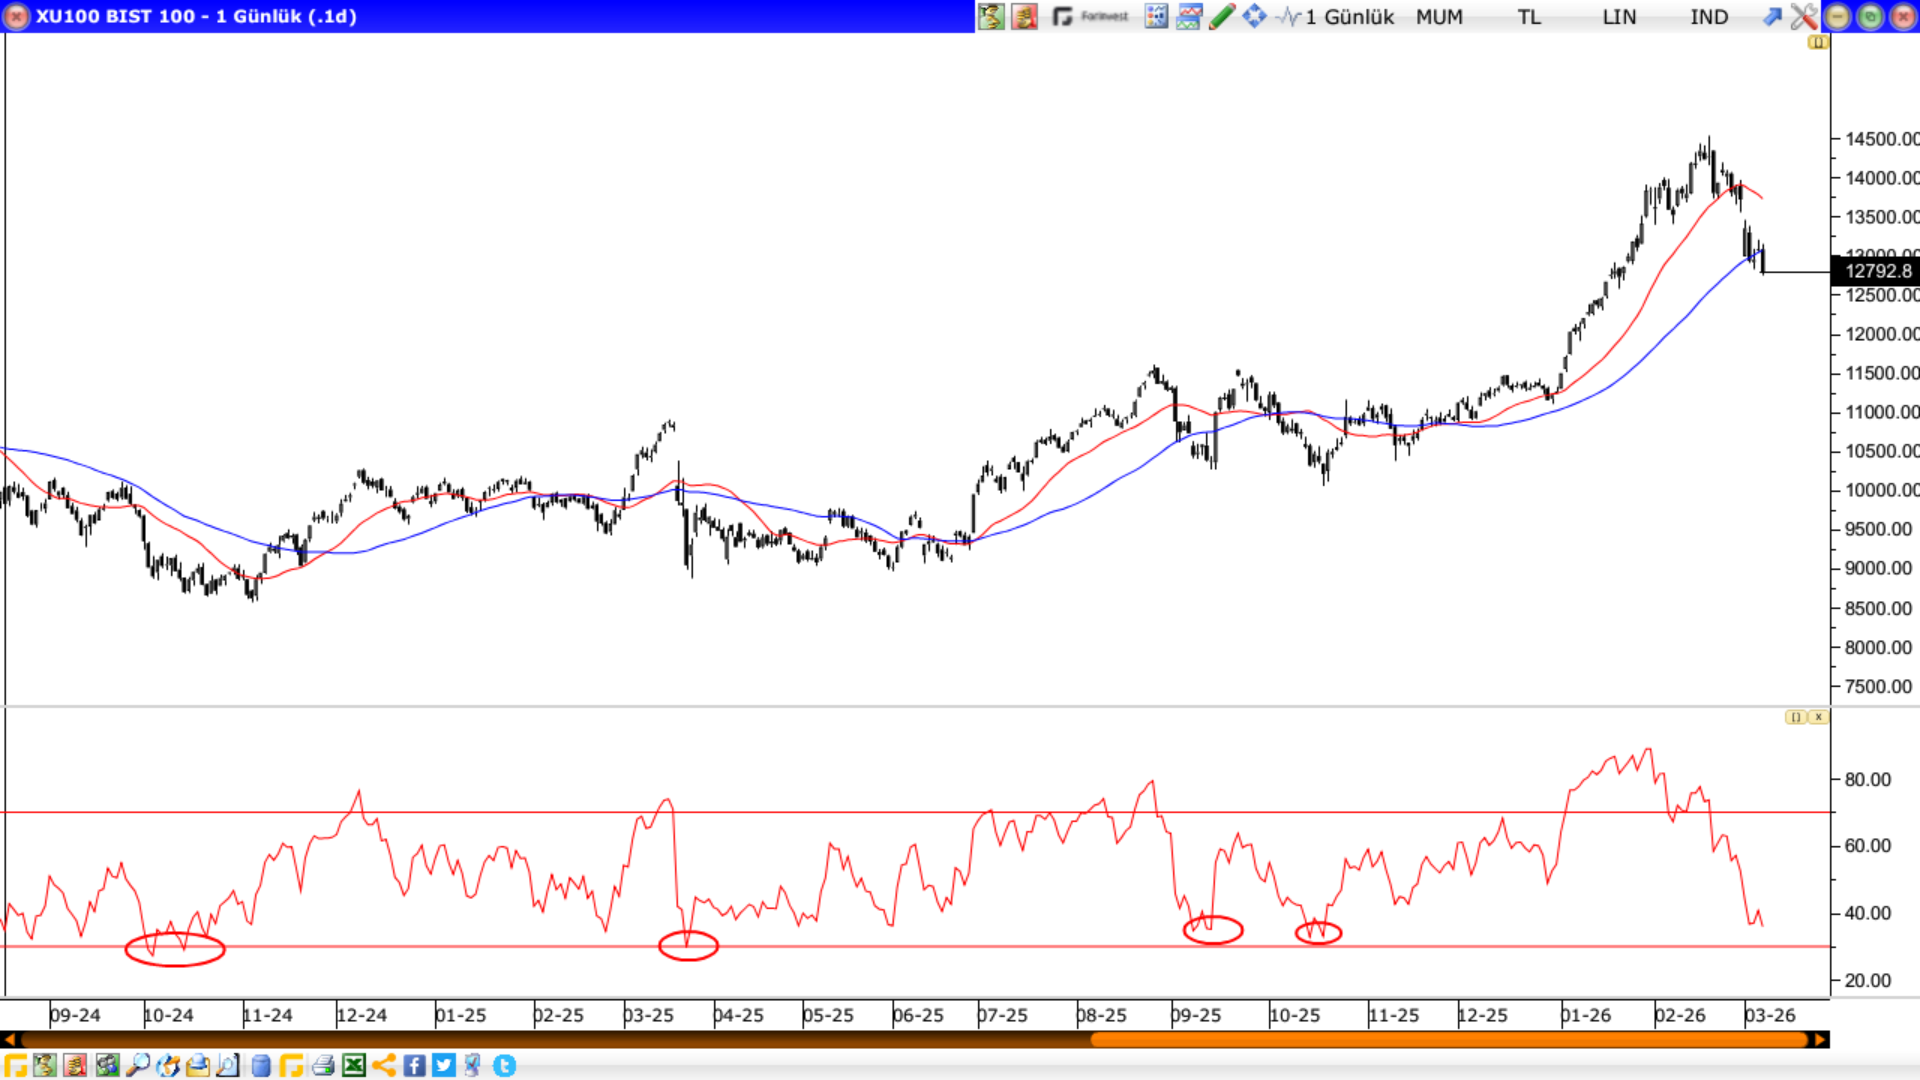Close the RSI indicator panel
The height and width of the screenshot is (1080, 1920).
[1819, 717]
